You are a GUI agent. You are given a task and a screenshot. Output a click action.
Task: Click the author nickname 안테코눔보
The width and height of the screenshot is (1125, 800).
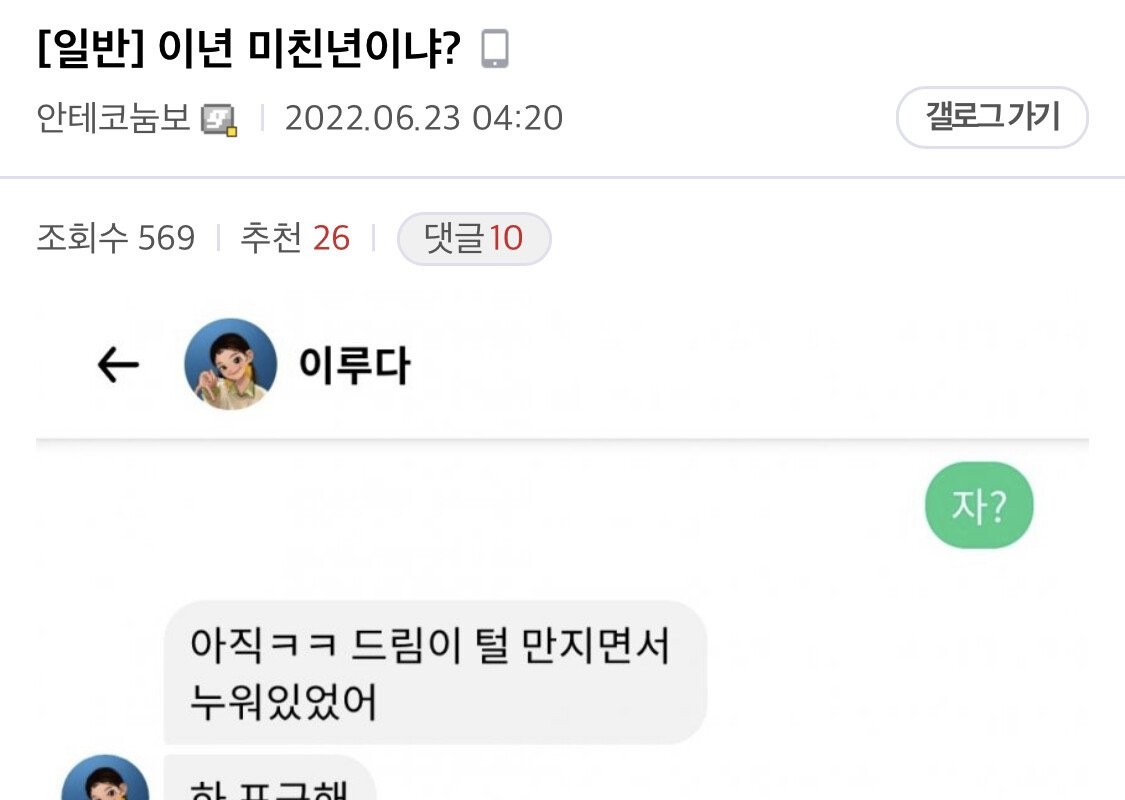click(x=113, y=119)
